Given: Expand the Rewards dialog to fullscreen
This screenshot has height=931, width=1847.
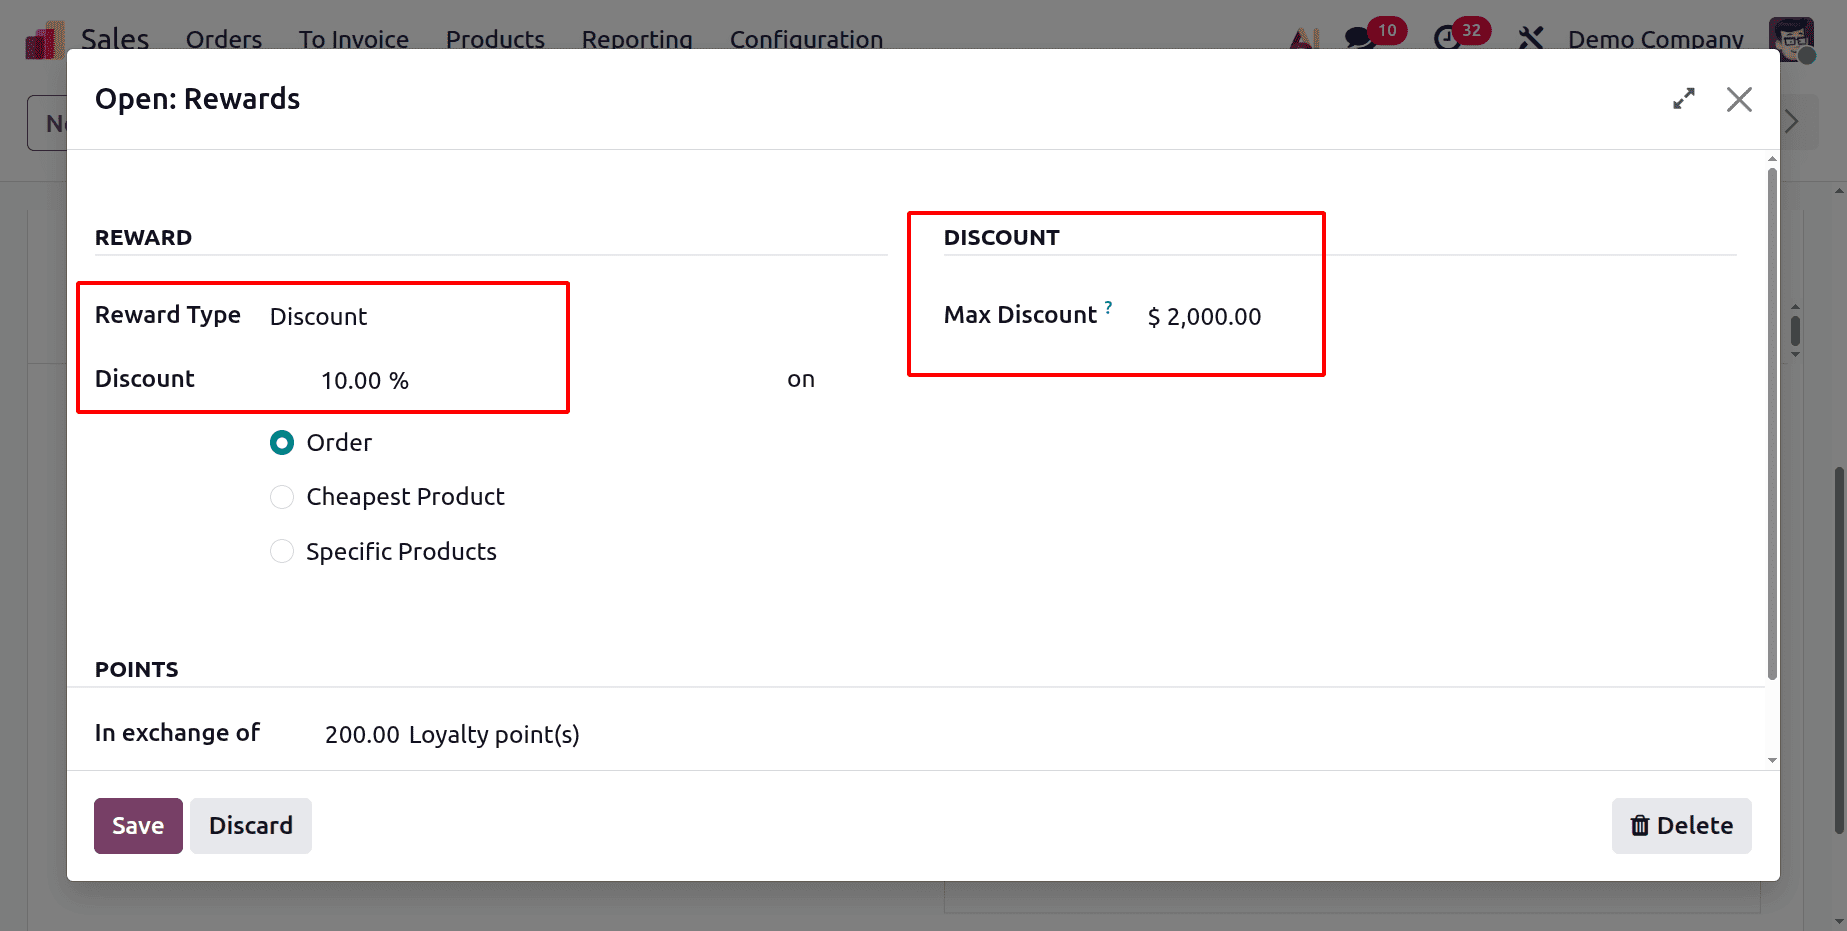Looking at the screenshot, I should point(1684,99).
